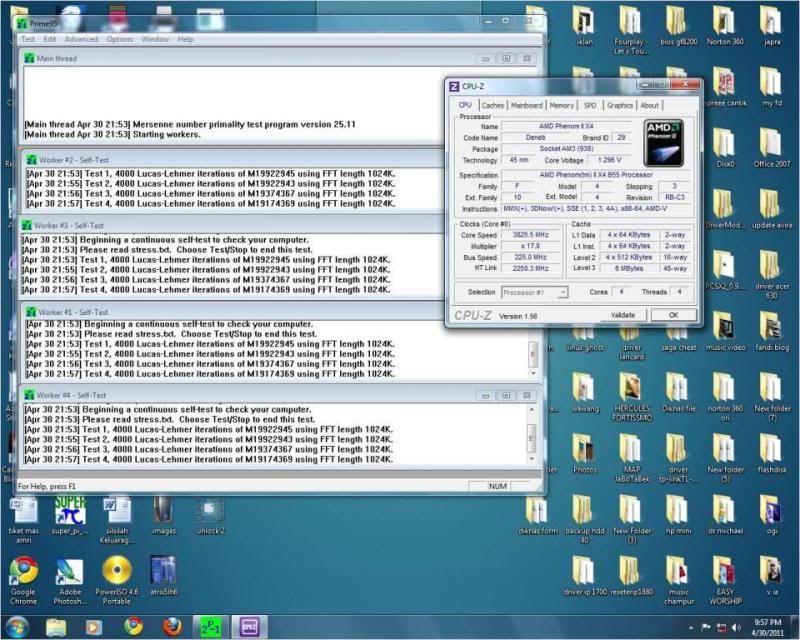This screenshot has height=640, width=800.
Task: Open the Edit menu in Prime95
Action: 49,39
